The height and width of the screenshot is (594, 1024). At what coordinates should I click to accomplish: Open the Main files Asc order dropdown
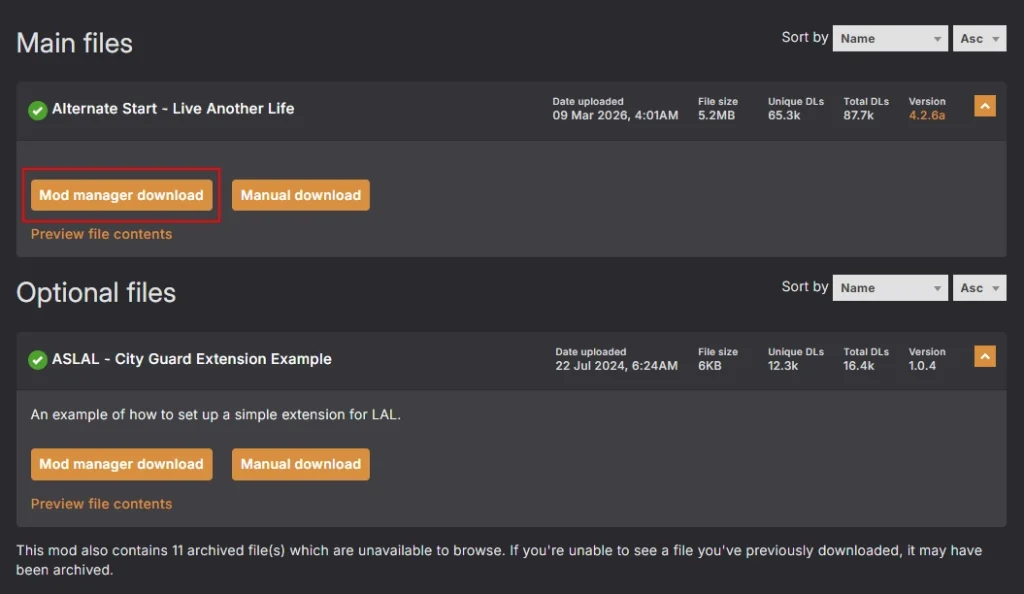(x=978, y=39)
